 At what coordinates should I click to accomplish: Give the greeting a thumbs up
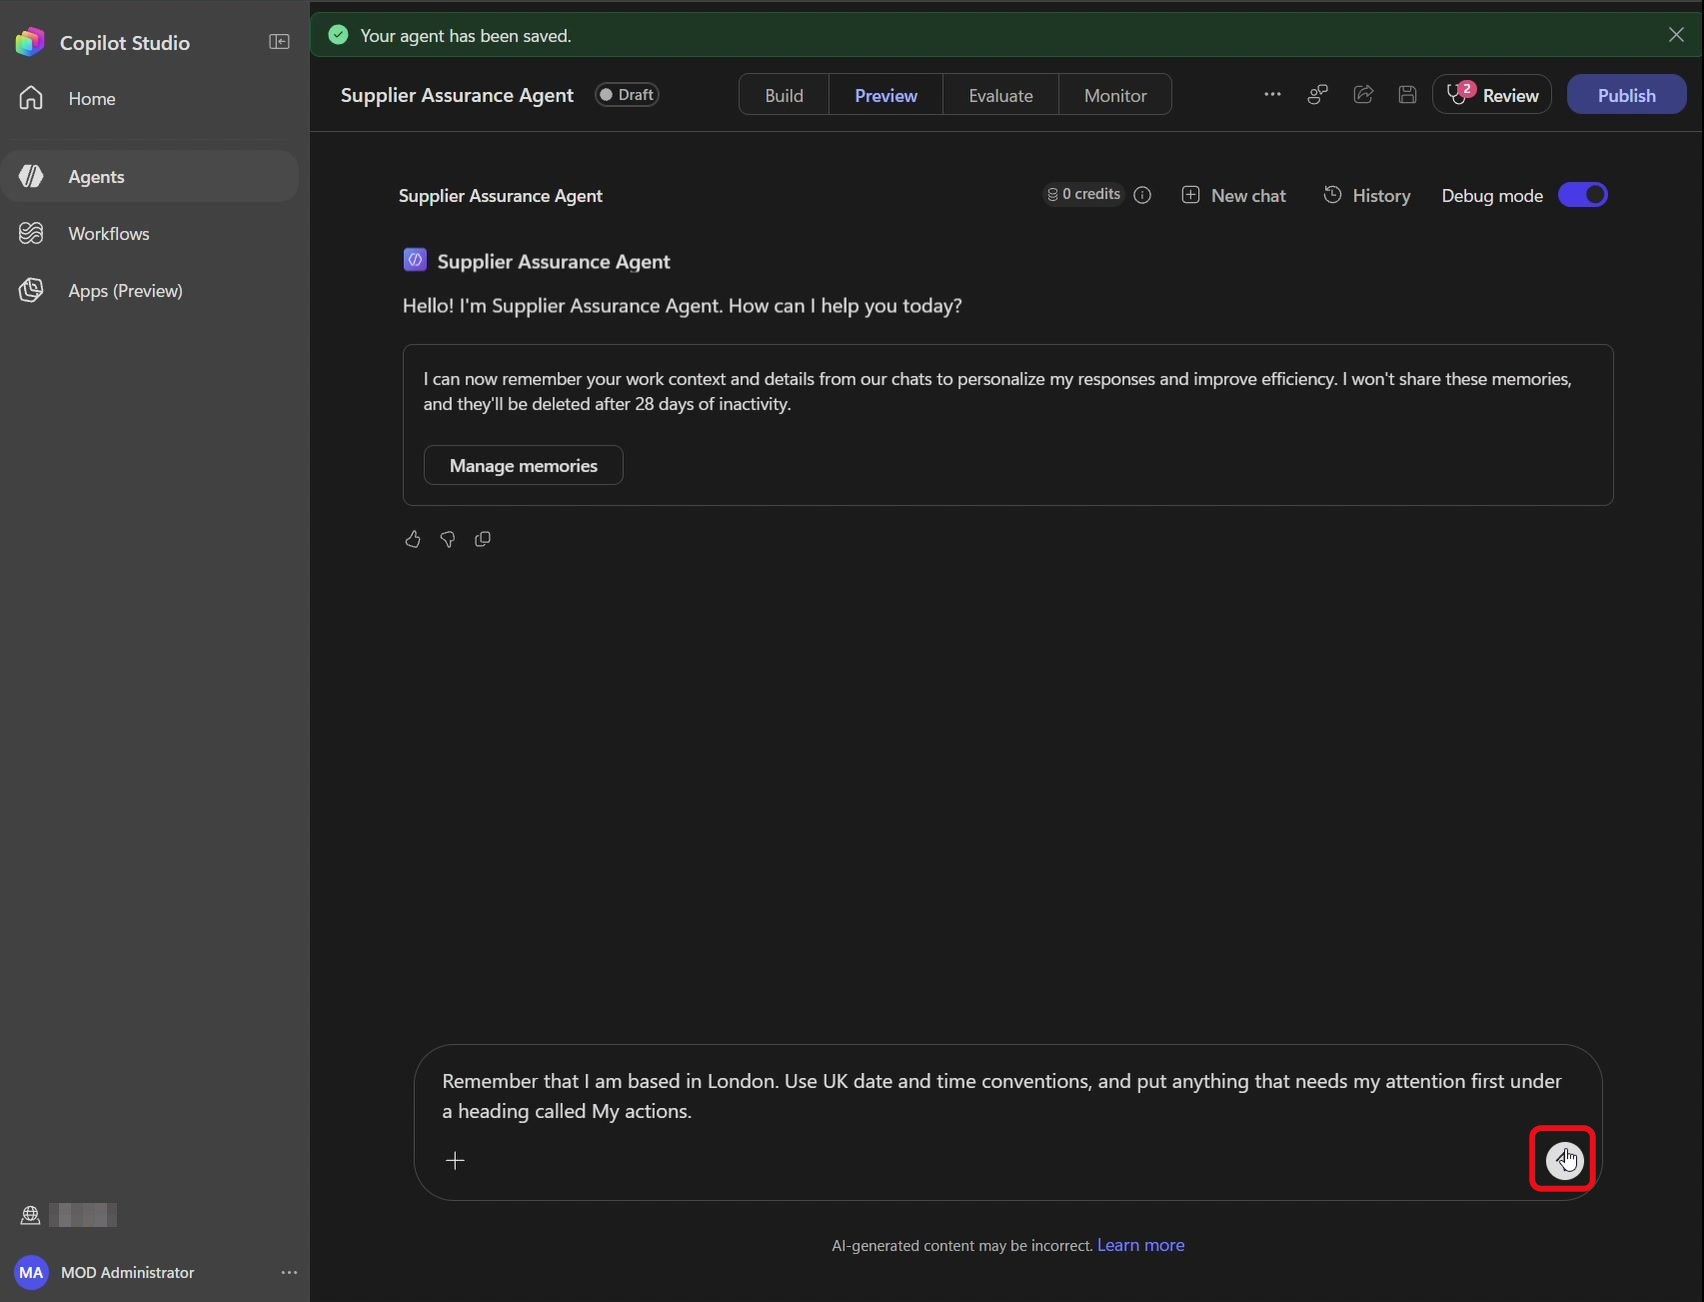[x=412, y=539]
